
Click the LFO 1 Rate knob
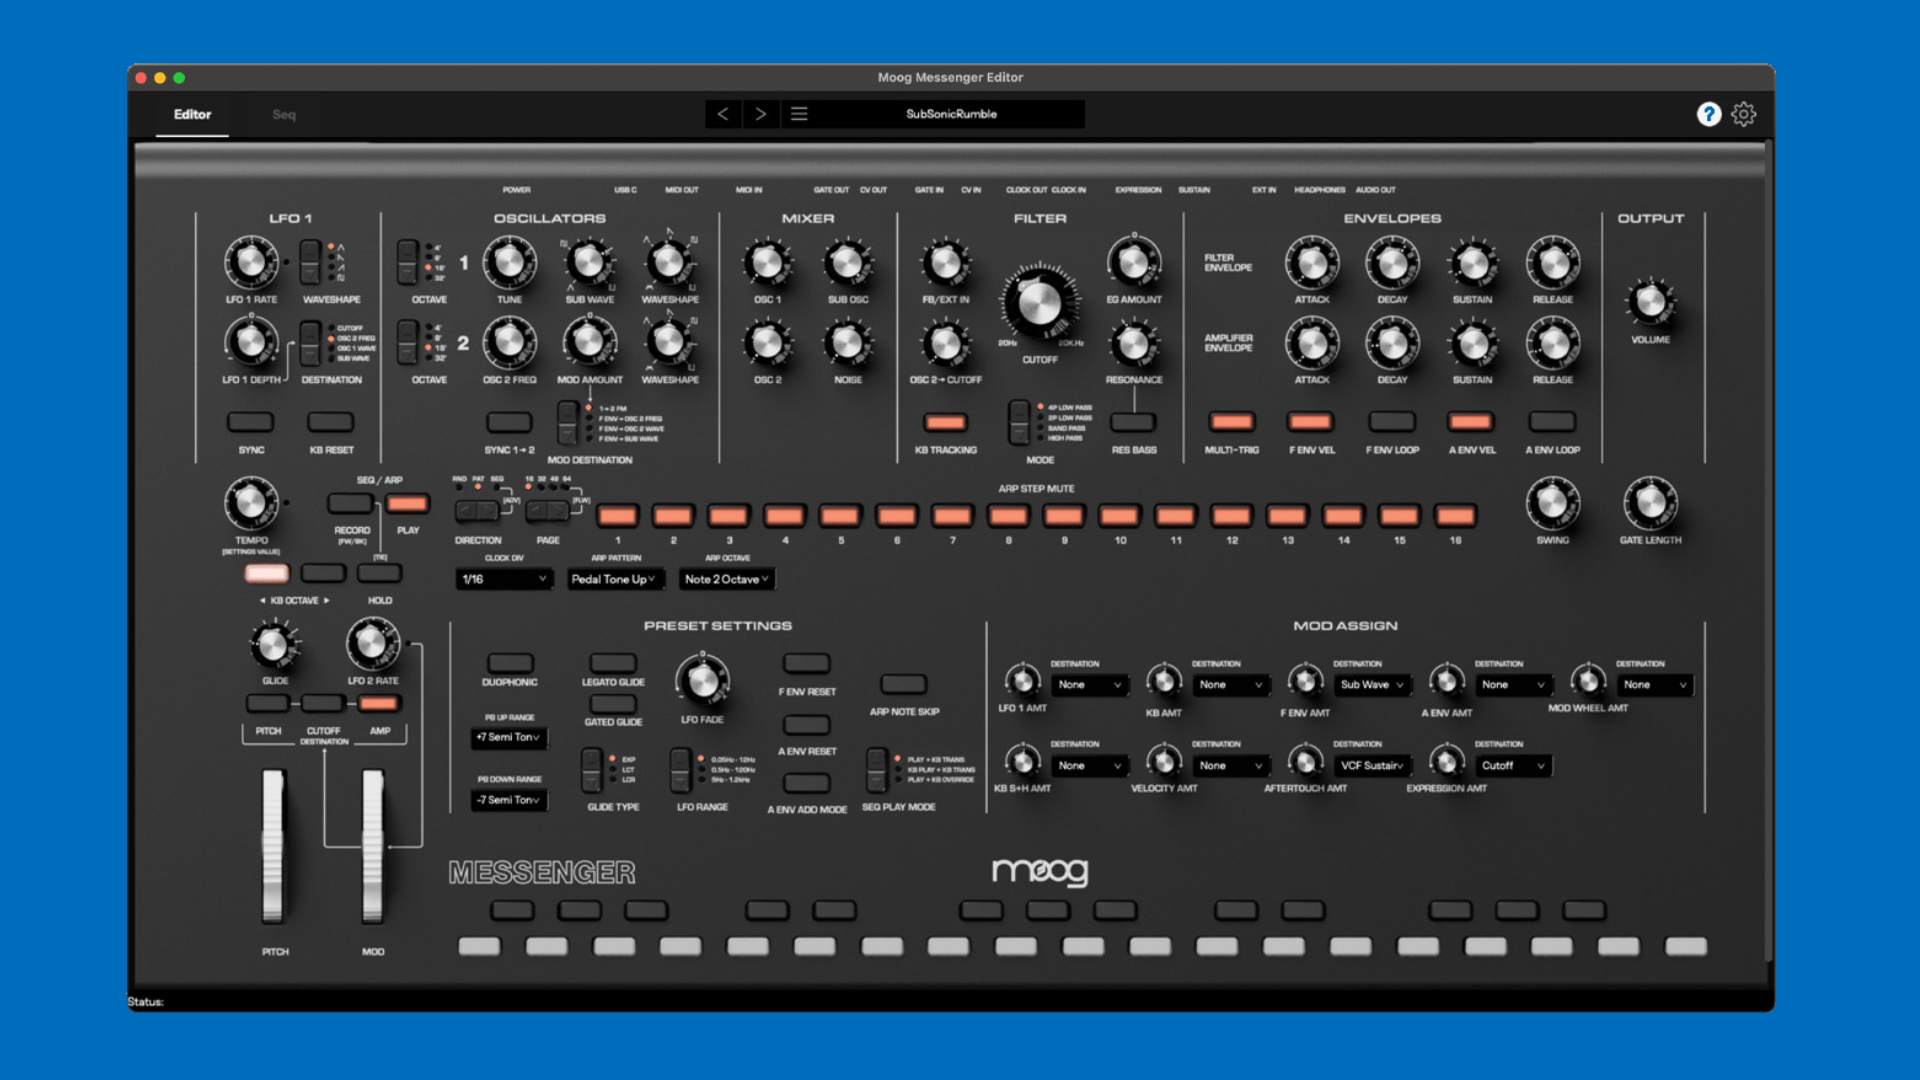click(x=250, y=262)
